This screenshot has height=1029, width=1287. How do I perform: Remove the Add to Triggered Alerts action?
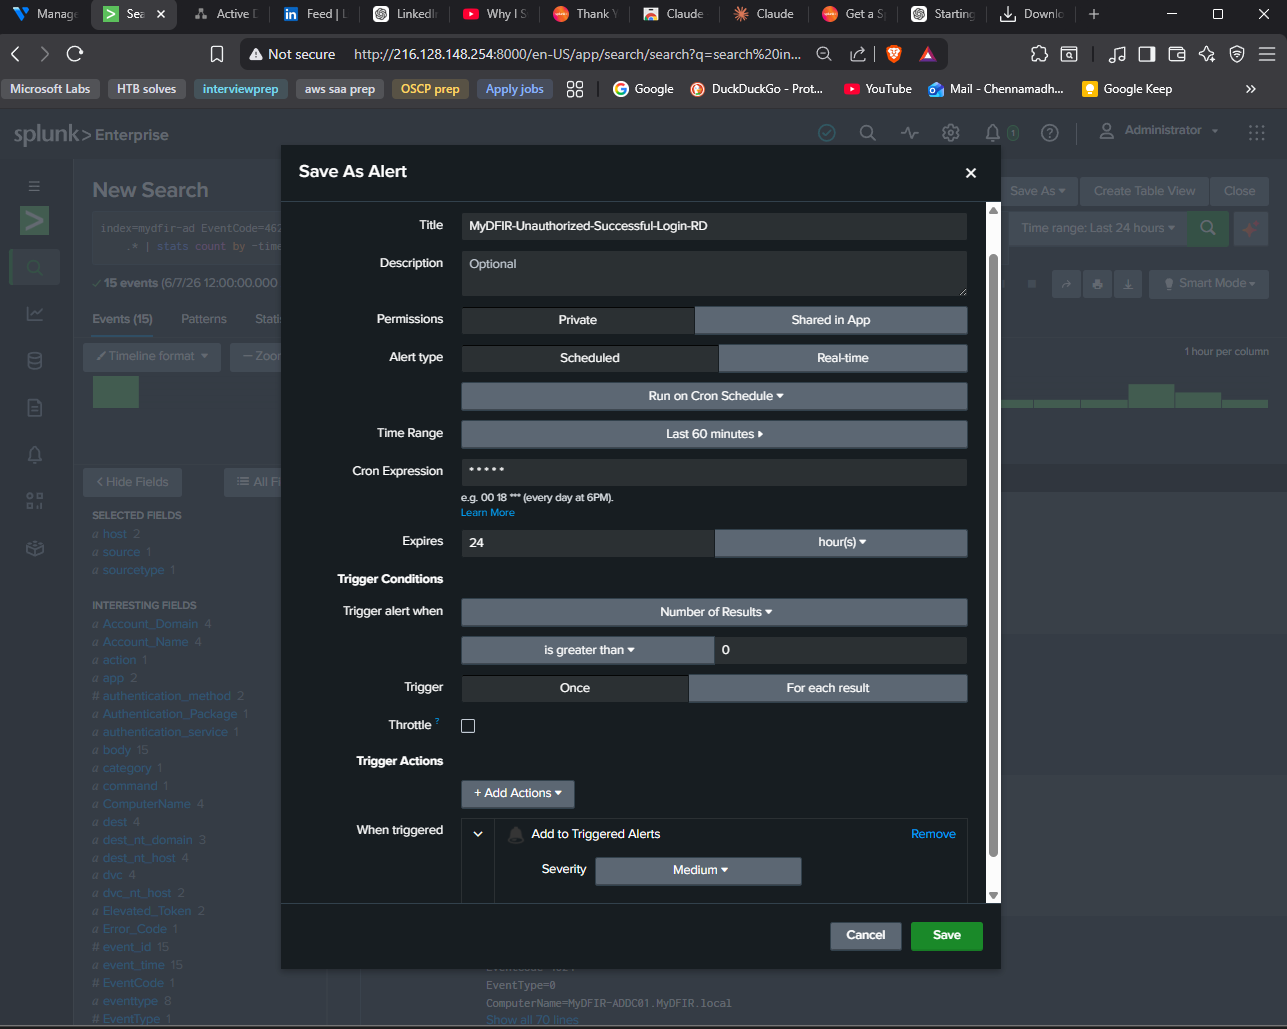click(x=933, y=834)
